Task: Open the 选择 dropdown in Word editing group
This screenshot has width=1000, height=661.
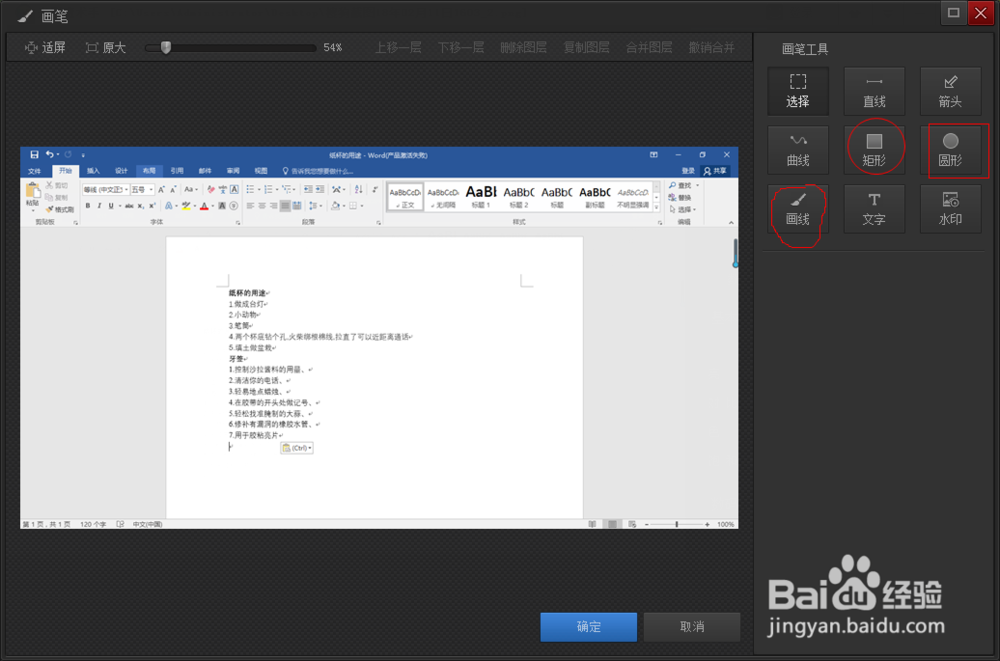Action: tap(682, 209)
